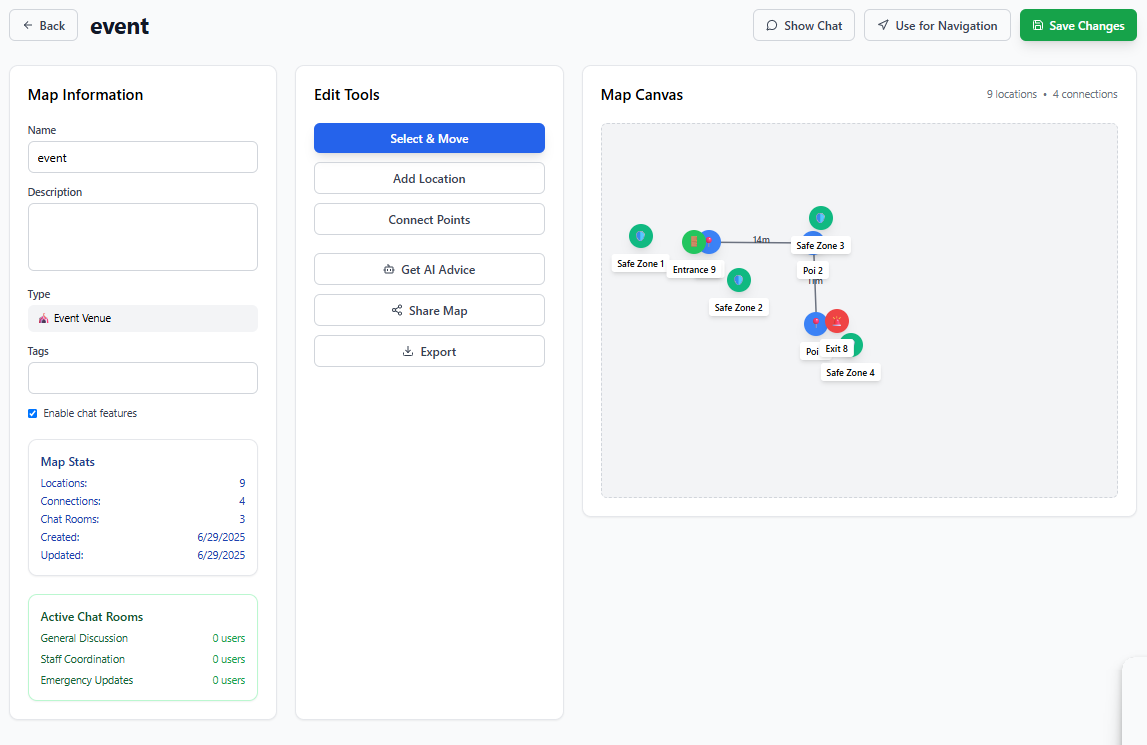Click Save Changes

(1078, 25)
